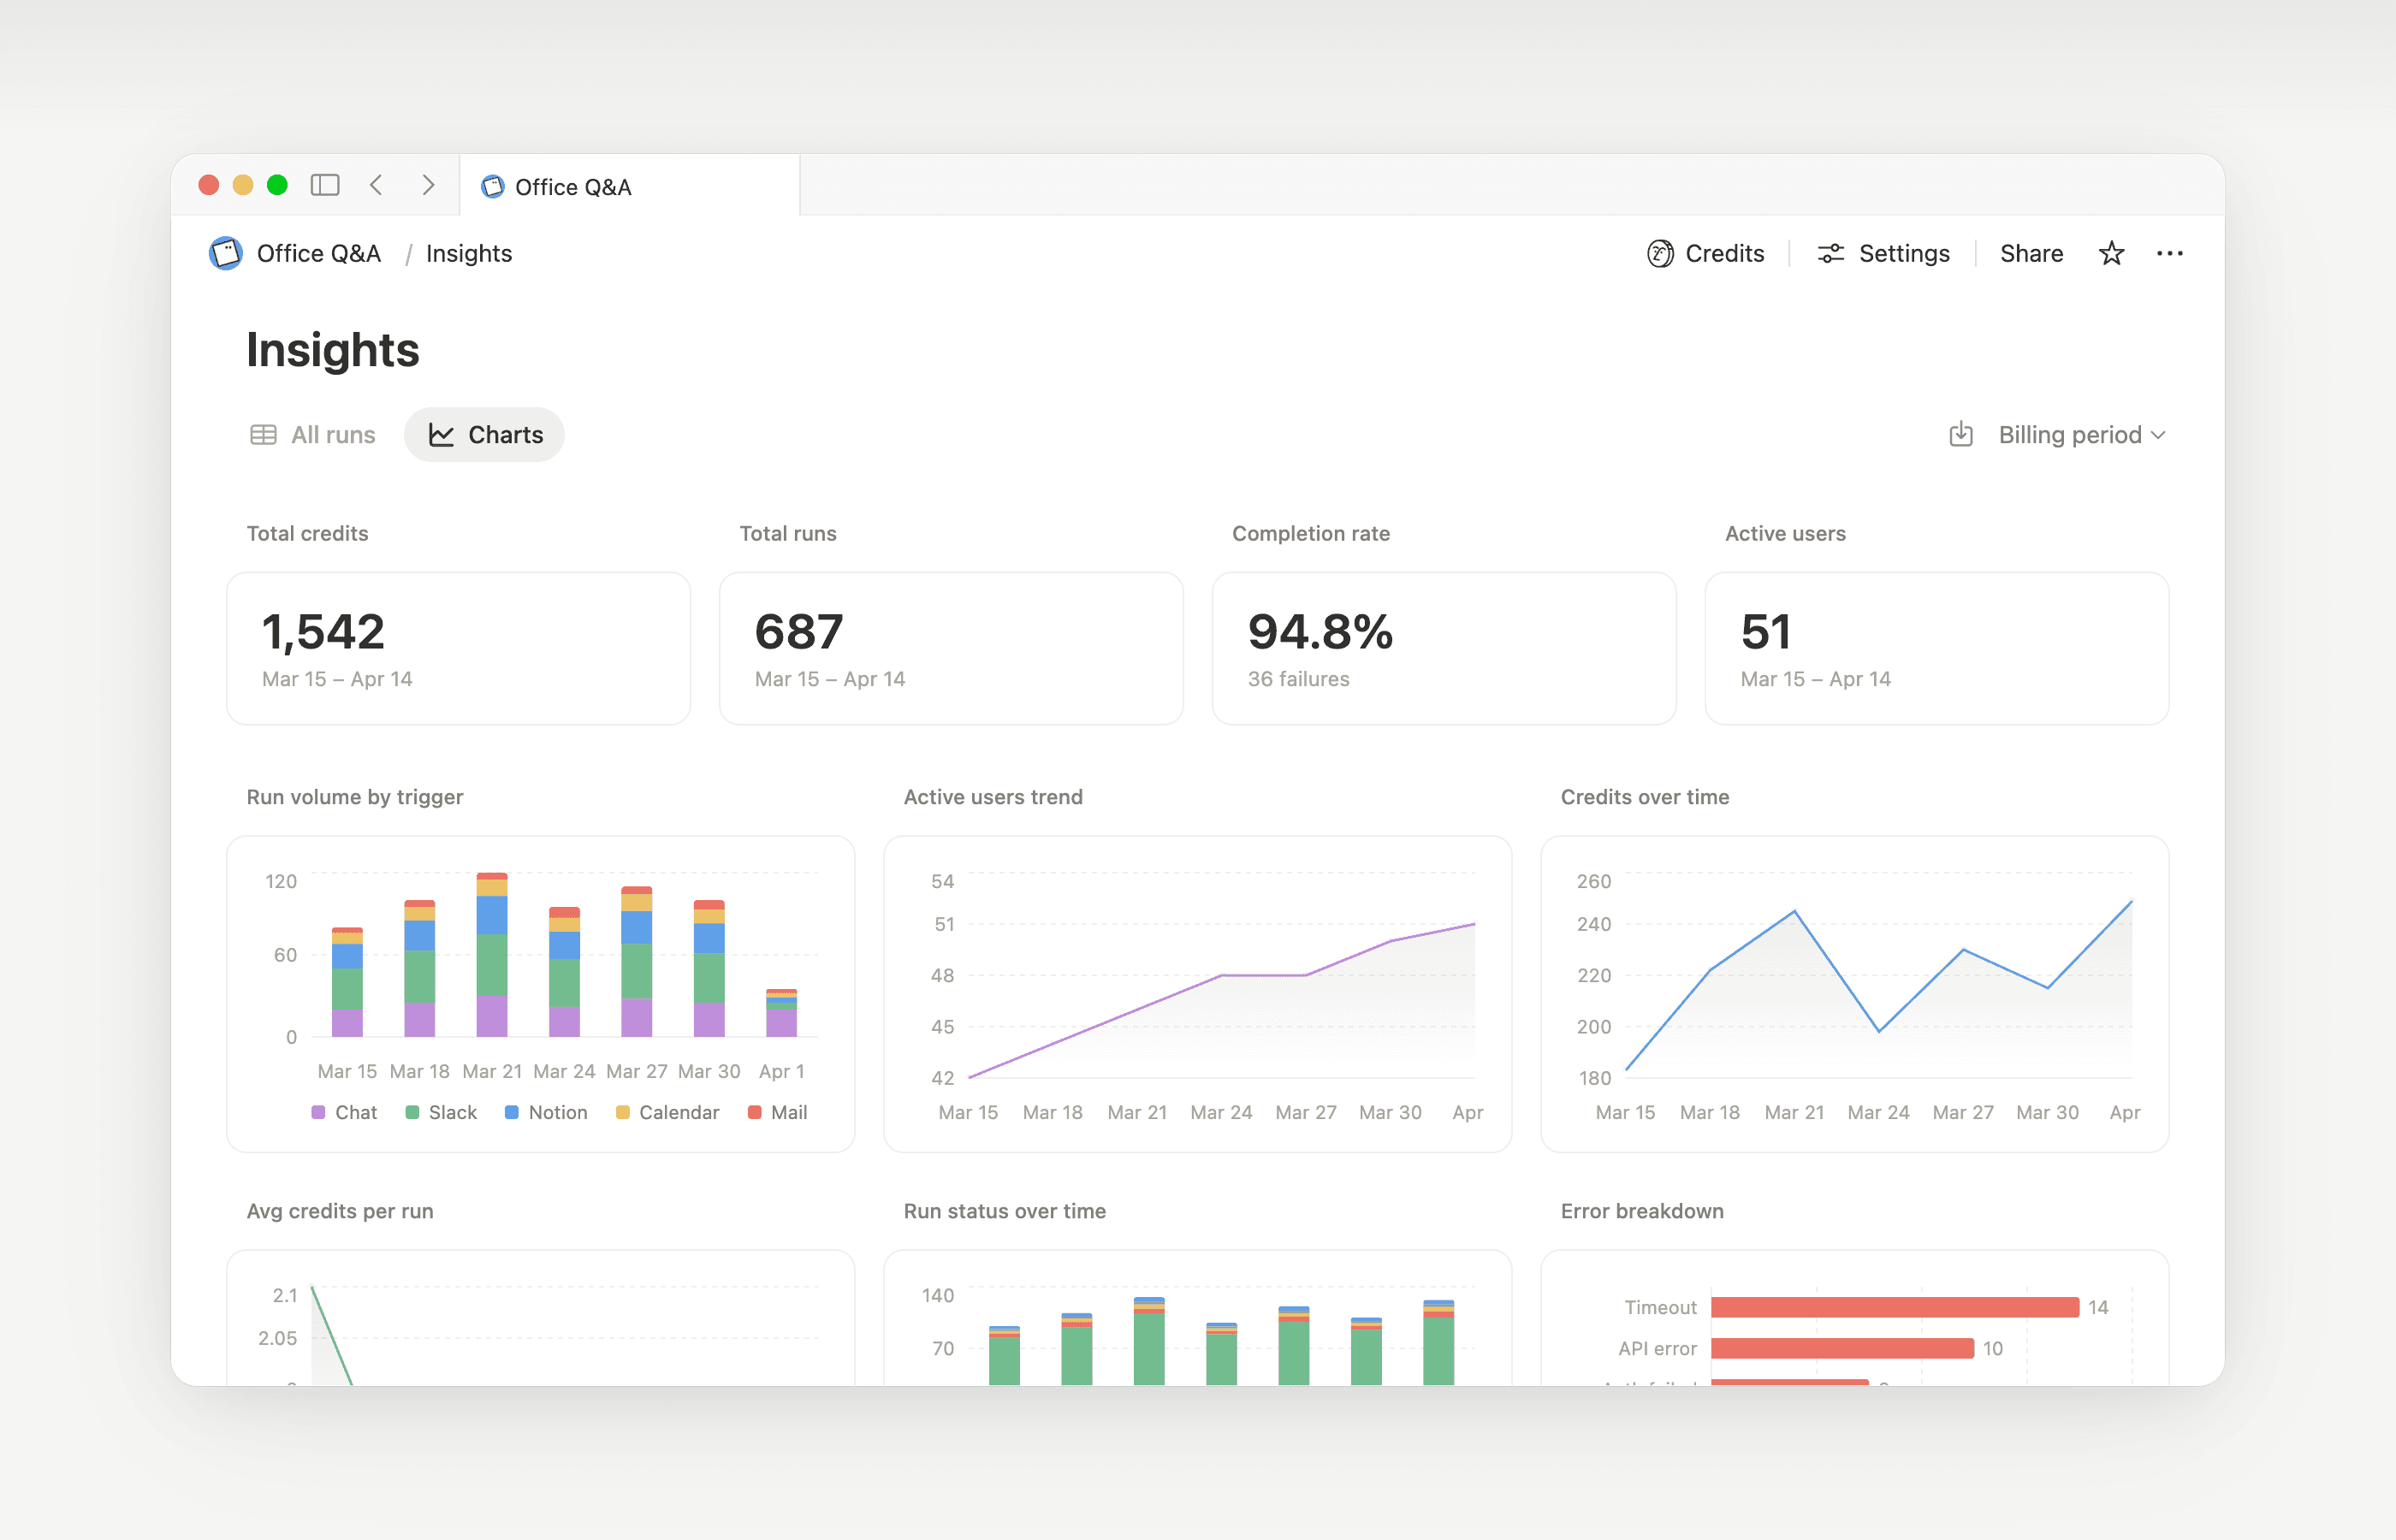Screen dimensions: 2396x1540
Task: Click the Mail red legend swatch
Action: pyautogui.click(x=755, y=1112)
